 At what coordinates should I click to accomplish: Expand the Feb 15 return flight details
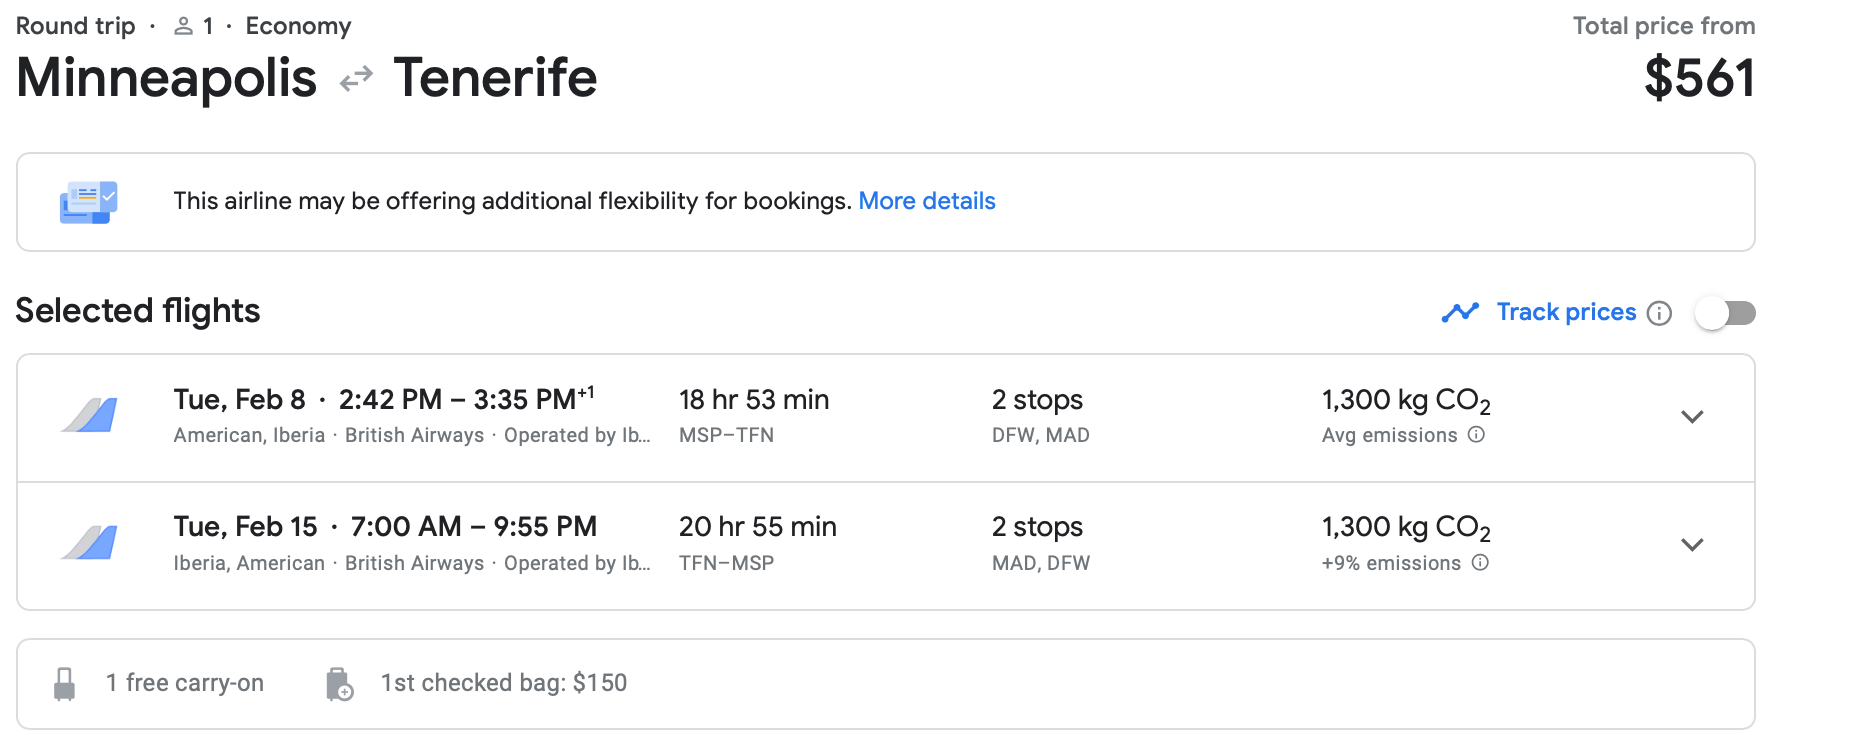click(1692, 545)
